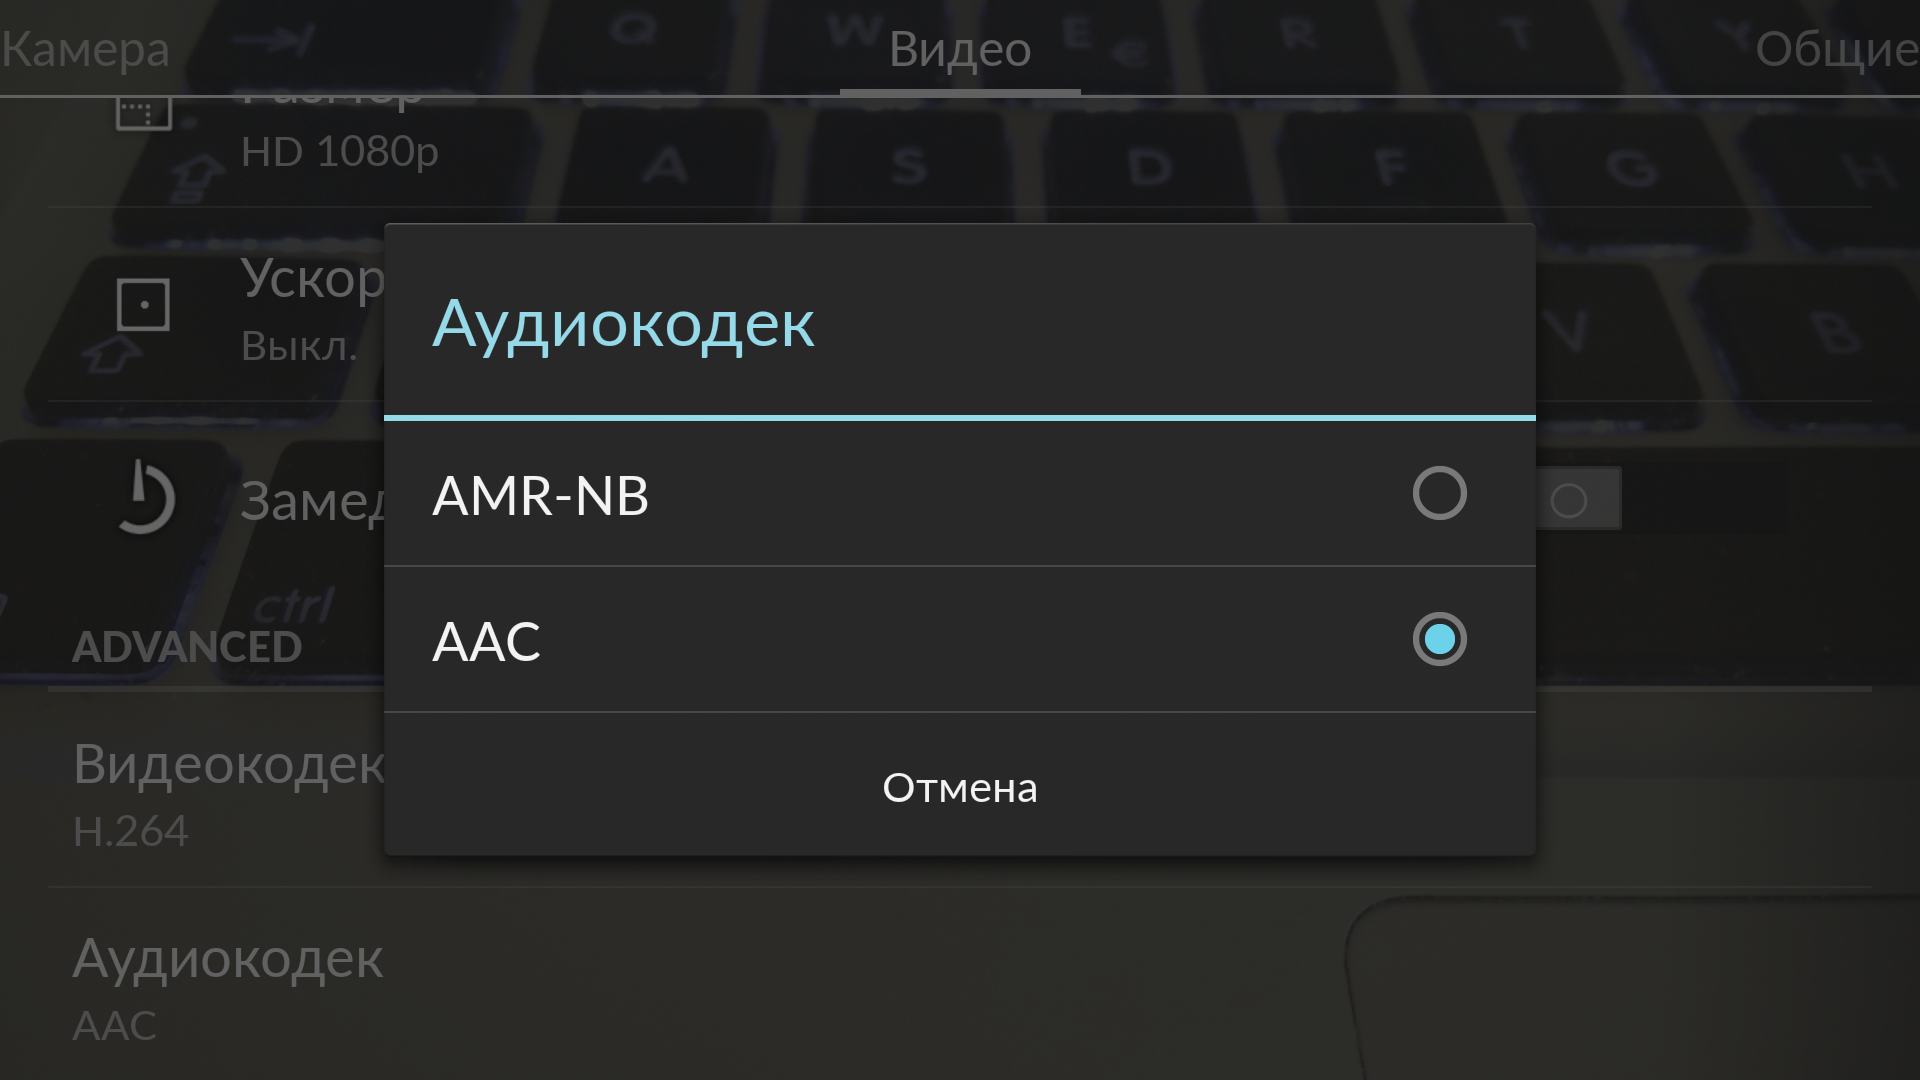Click the Замед setting label
The image size is (1920, 1080).
(312, 501)
